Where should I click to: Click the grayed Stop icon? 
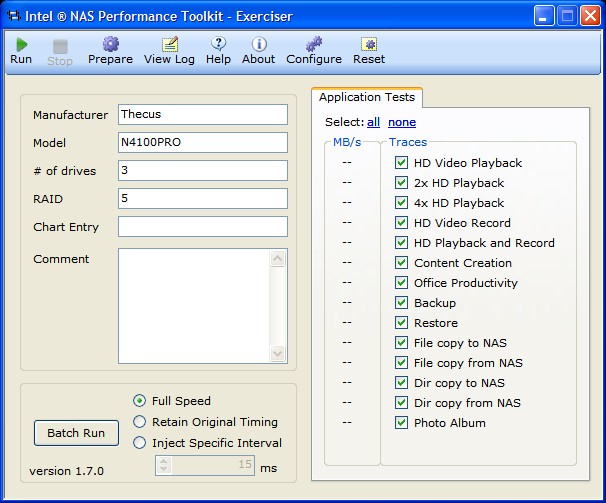(60, 46)
